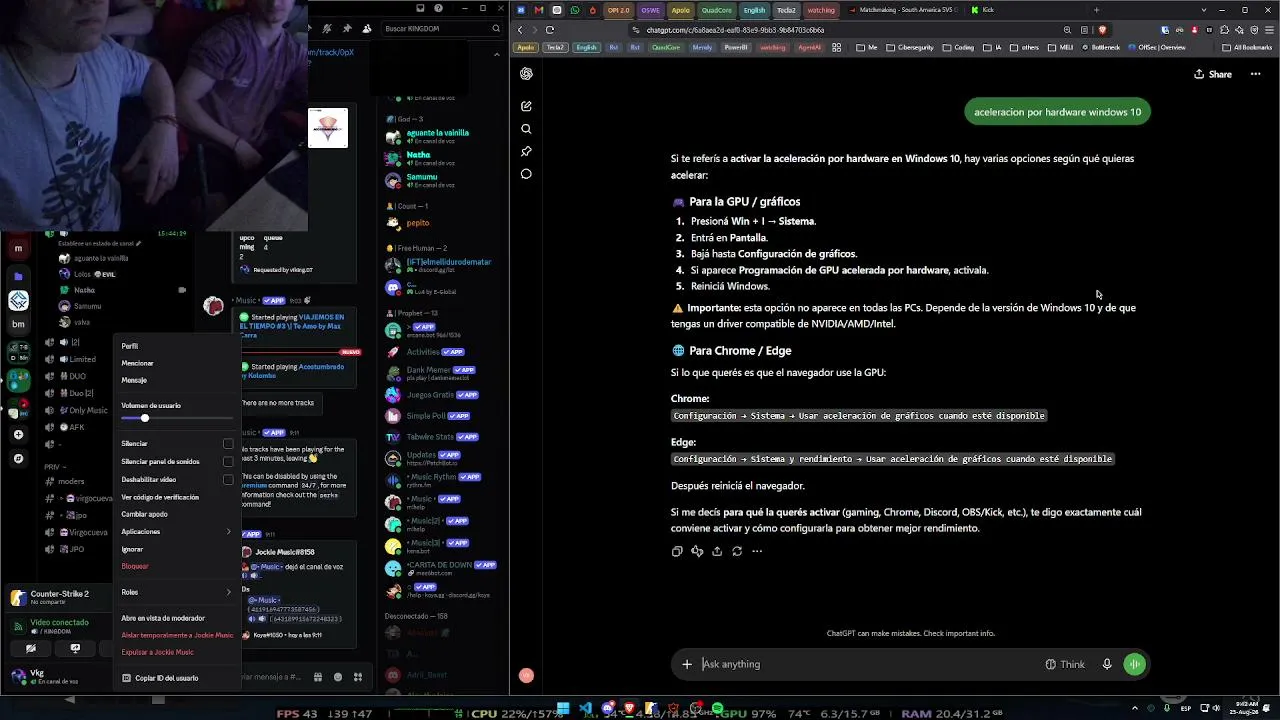1280x720 pixels.
Task: Open the Windows Start menu
Action: 563,710
